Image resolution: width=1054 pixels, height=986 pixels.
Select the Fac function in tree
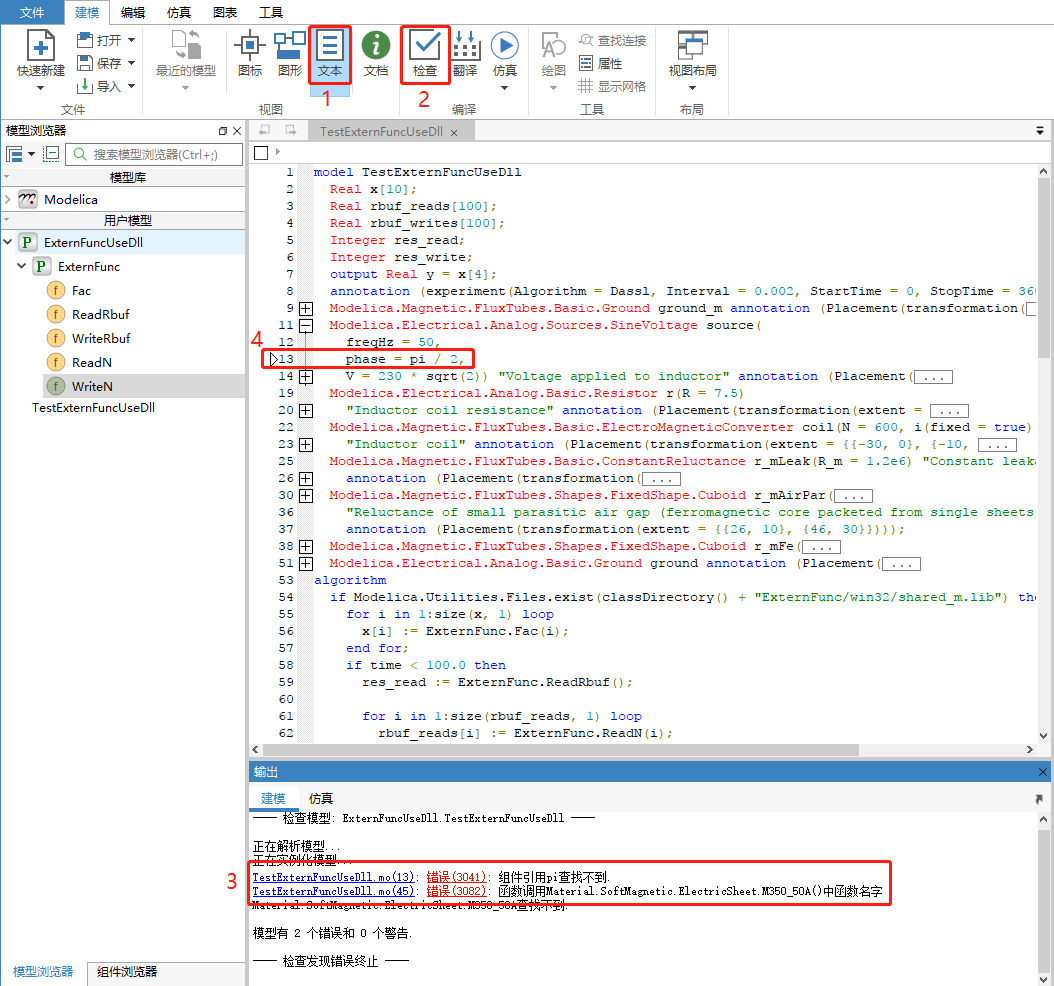81,290
